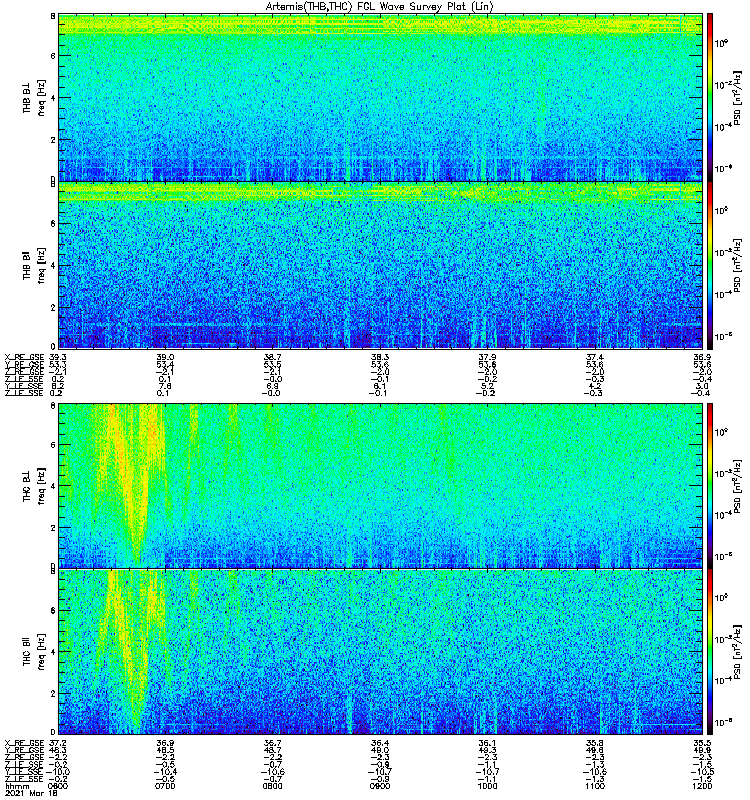750x800 pixels.
Task: Click the THC X position value 36.1
Action: pos(487,743)
